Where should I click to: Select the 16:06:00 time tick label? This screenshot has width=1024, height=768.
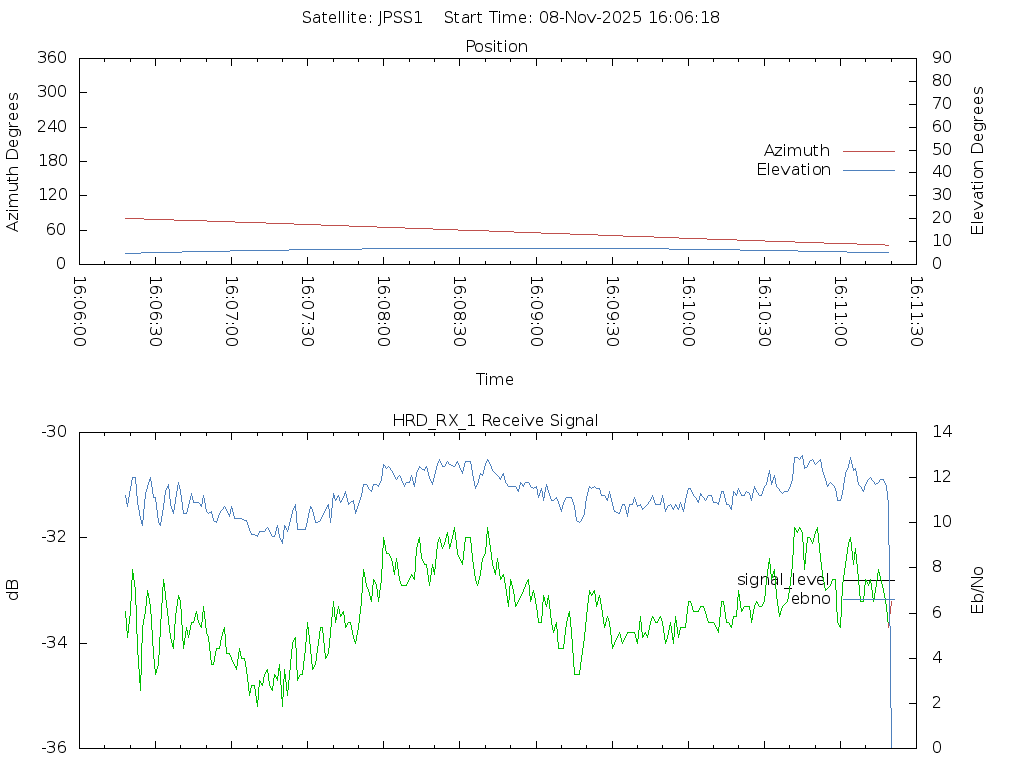point(78,312)
